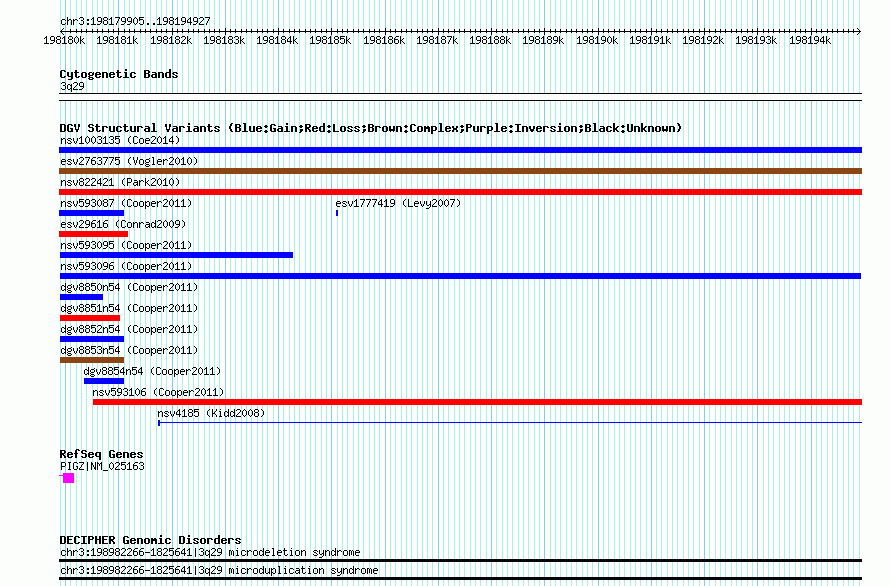Viewport: 890px width, 586px height.
Task: Click the nsv4185 (Kidd2008) thin line feature
Action: click(510, 422)
